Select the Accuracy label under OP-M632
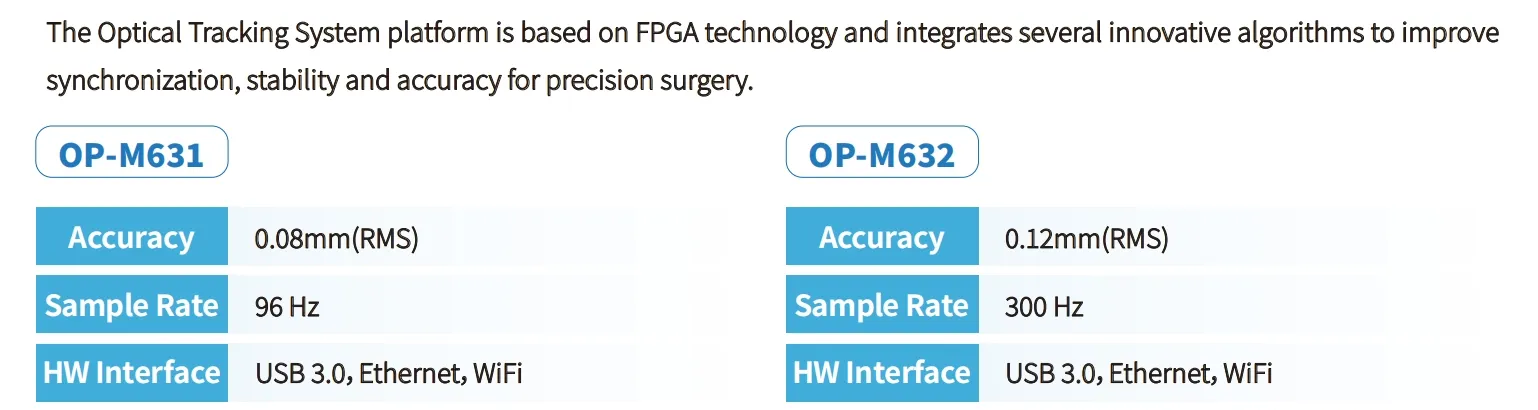1538x410 pixels. (881, 238)
